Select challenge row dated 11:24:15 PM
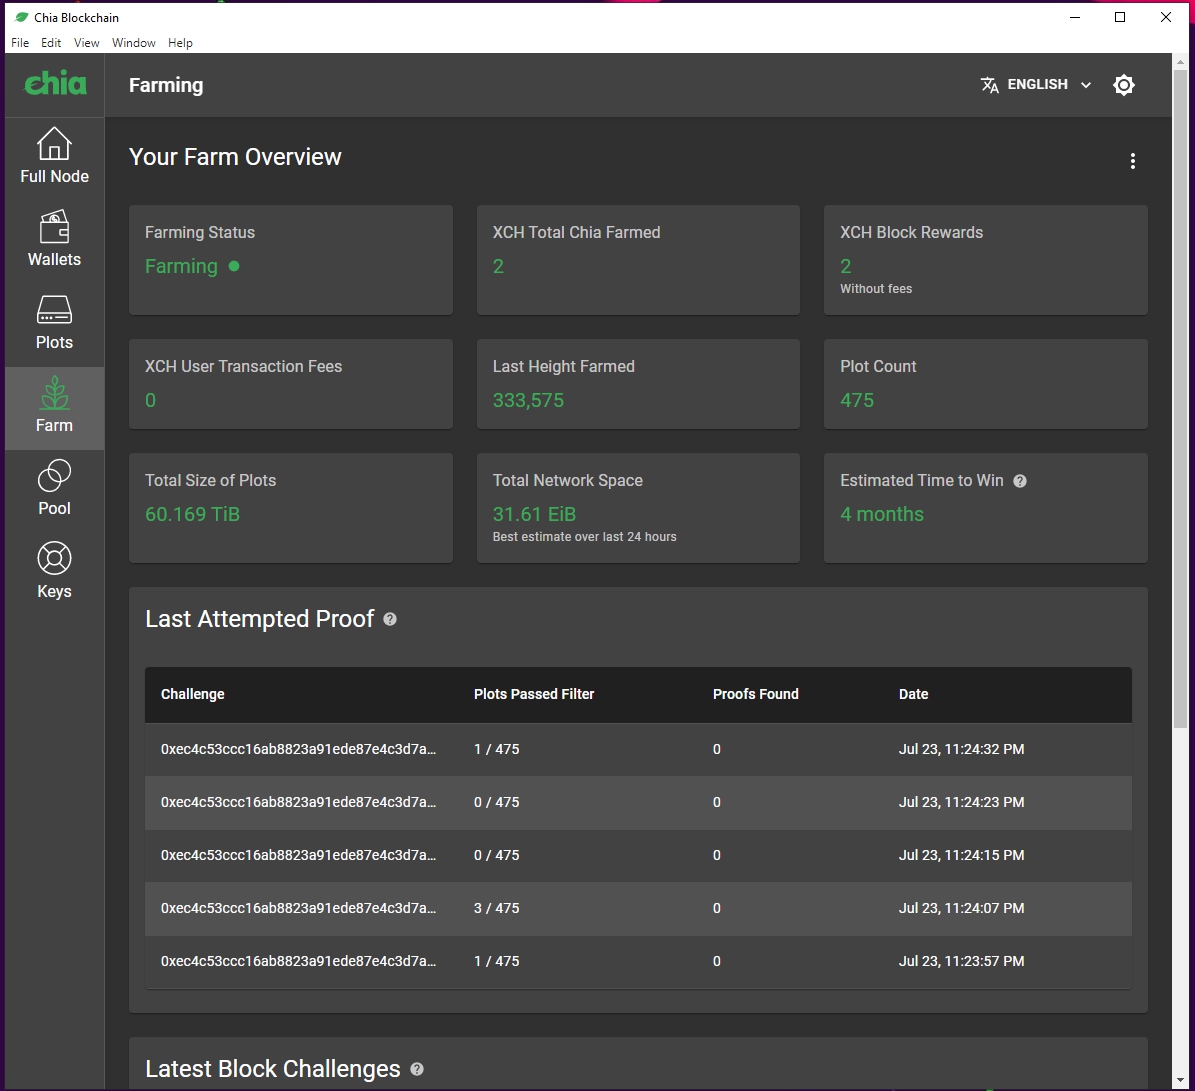Screen dimensions: 1195x1091 click(x=638, y=856)
